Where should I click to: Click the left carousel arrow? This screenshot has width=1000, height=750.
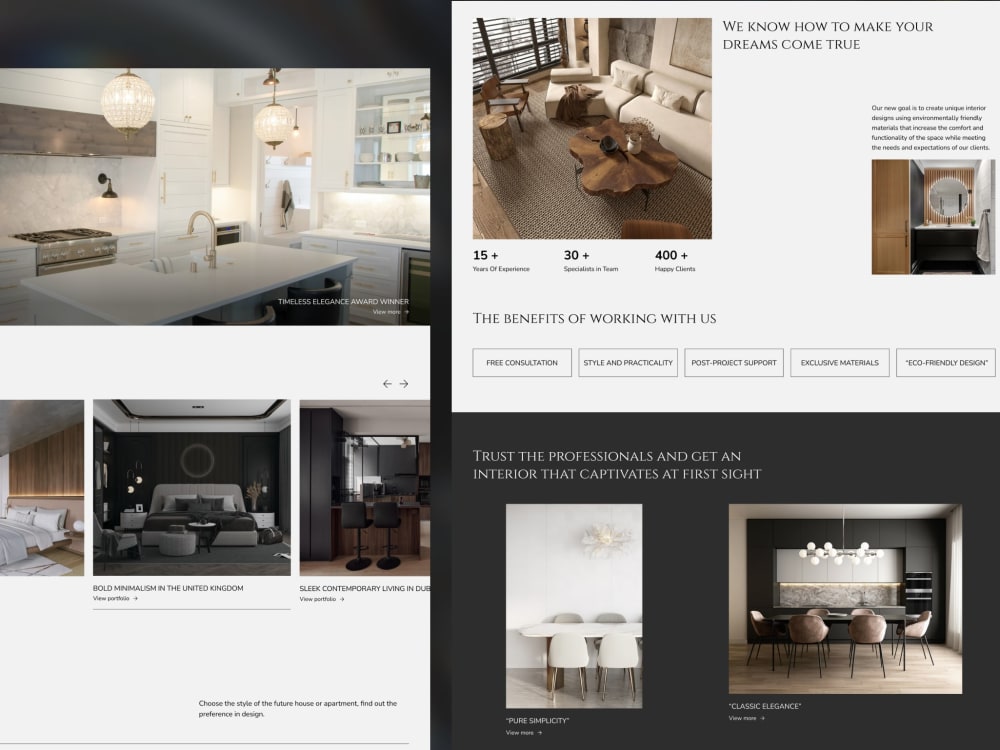coord(387,384)
